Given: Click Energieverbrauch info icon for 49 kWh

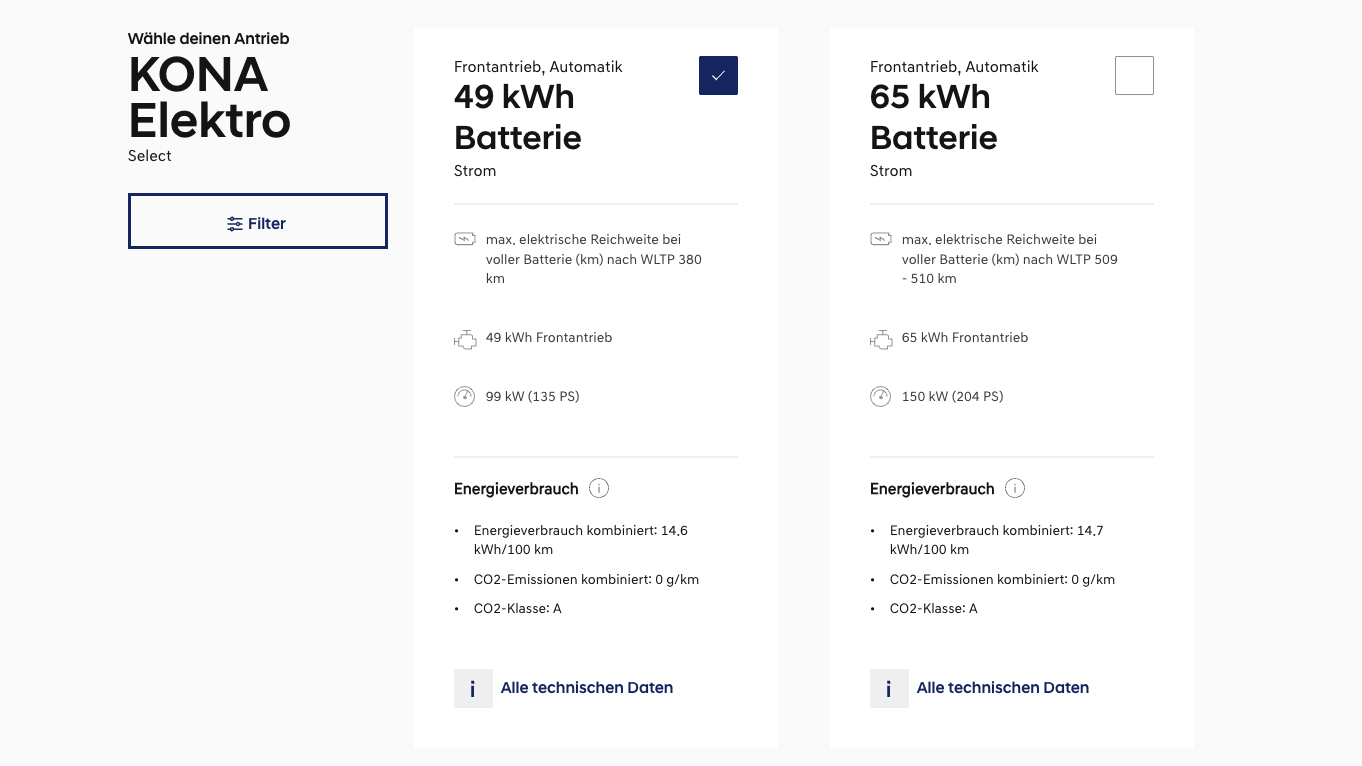Looking at the screenshot, I should pos(599,489).
